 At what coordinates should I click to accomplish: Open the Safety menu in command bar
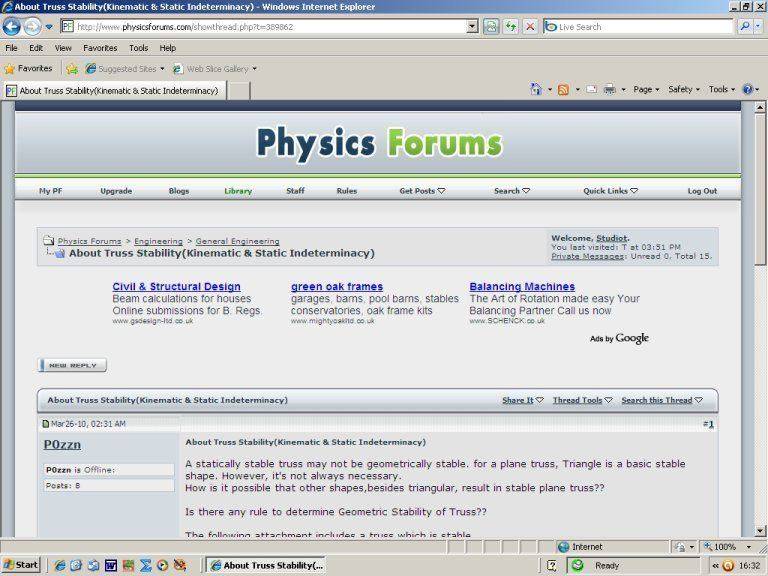pyautogui.click(x=684, y=90)
